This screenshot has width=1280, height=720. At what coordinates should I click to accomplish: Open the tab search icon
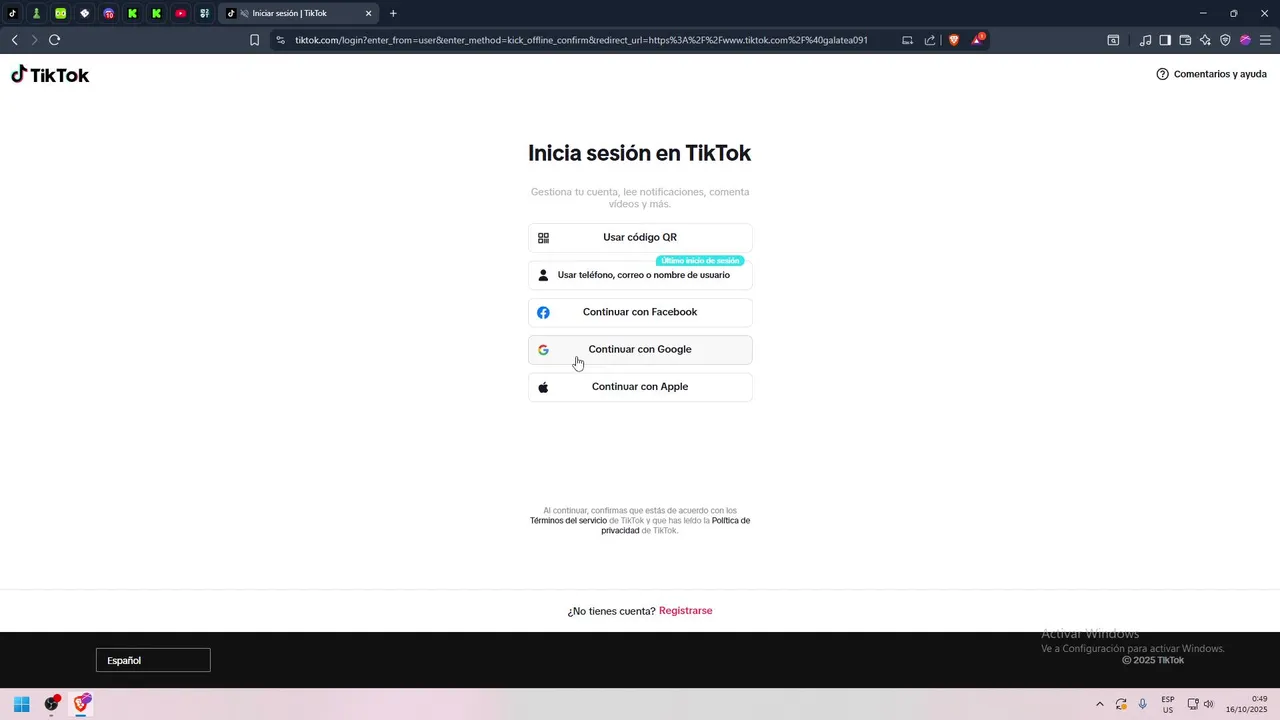pyautogui.click(x=1113, y=40)
